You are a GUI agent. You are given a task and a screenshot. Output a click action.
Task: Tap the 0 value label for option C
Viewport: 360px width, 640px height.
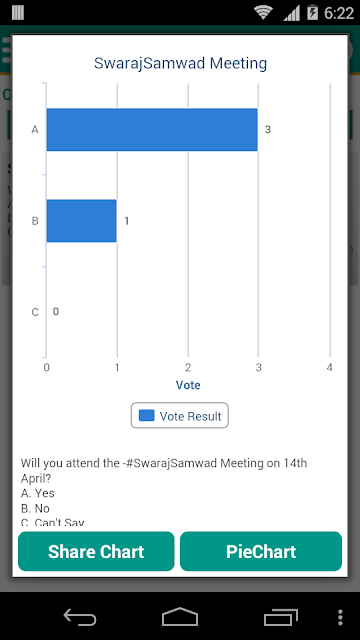click(56, 311)
